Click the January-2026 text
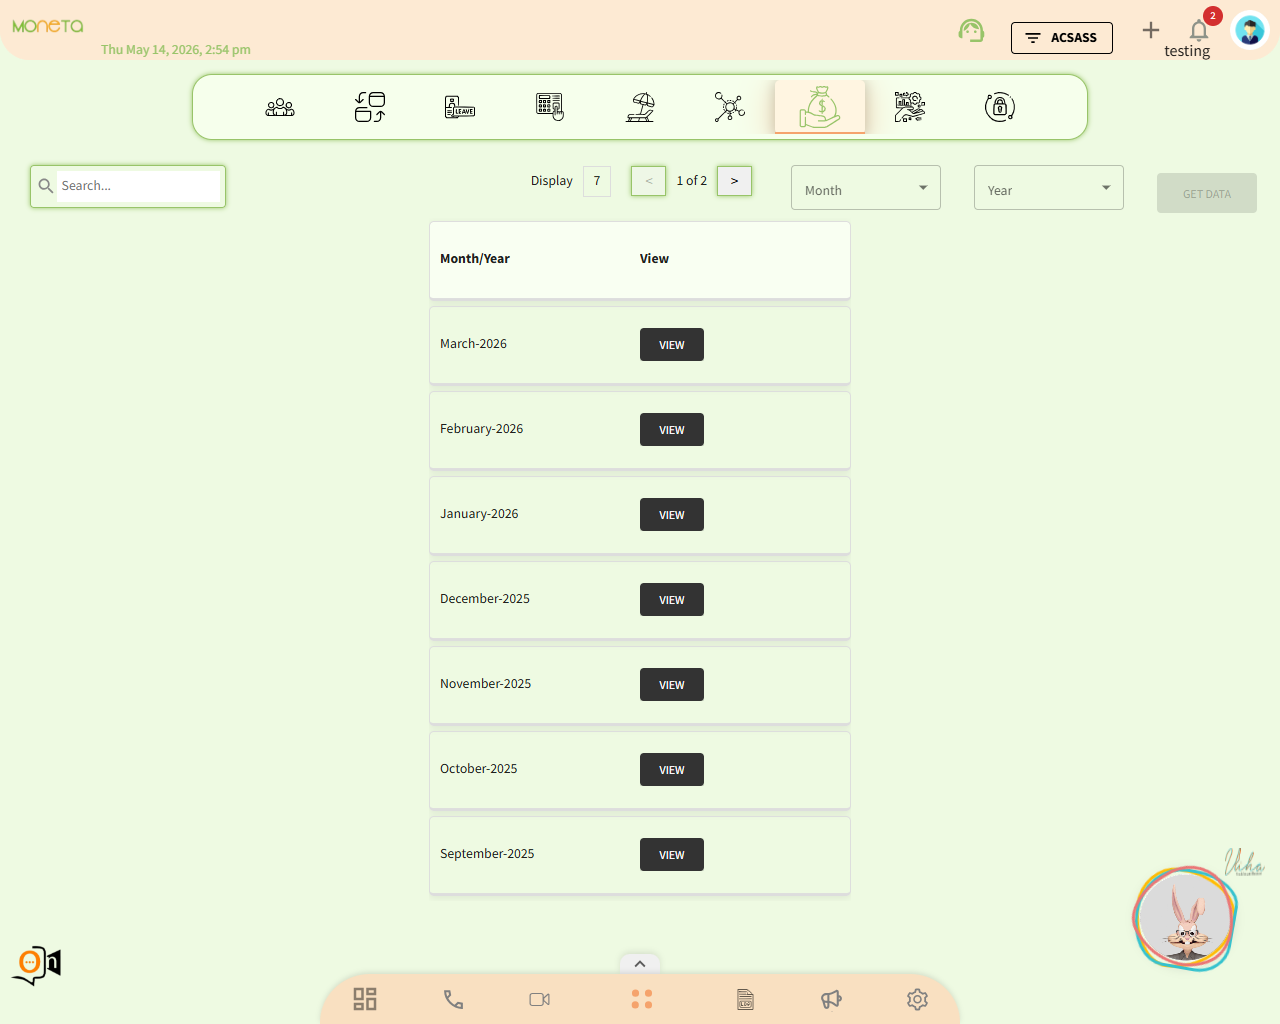This screenshot has width=1280, height=1024. [479, 514]
